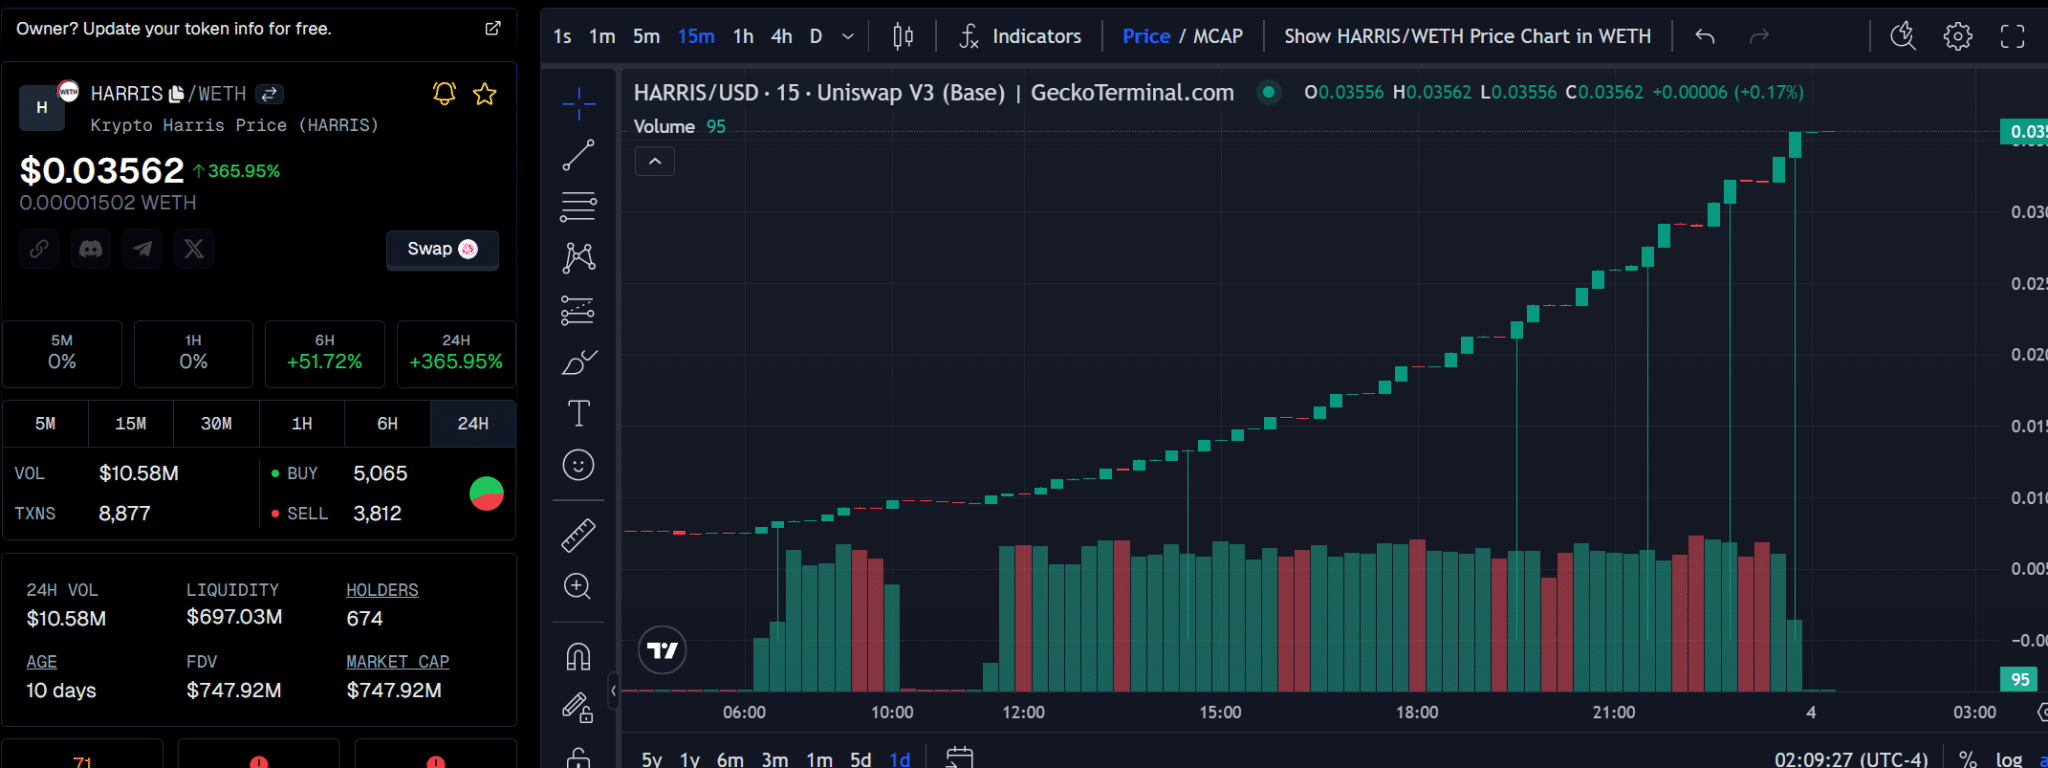This screenshot has height=768, width=2048.
Task: Select the crosshair cursor tool
Action: [578, 103]
